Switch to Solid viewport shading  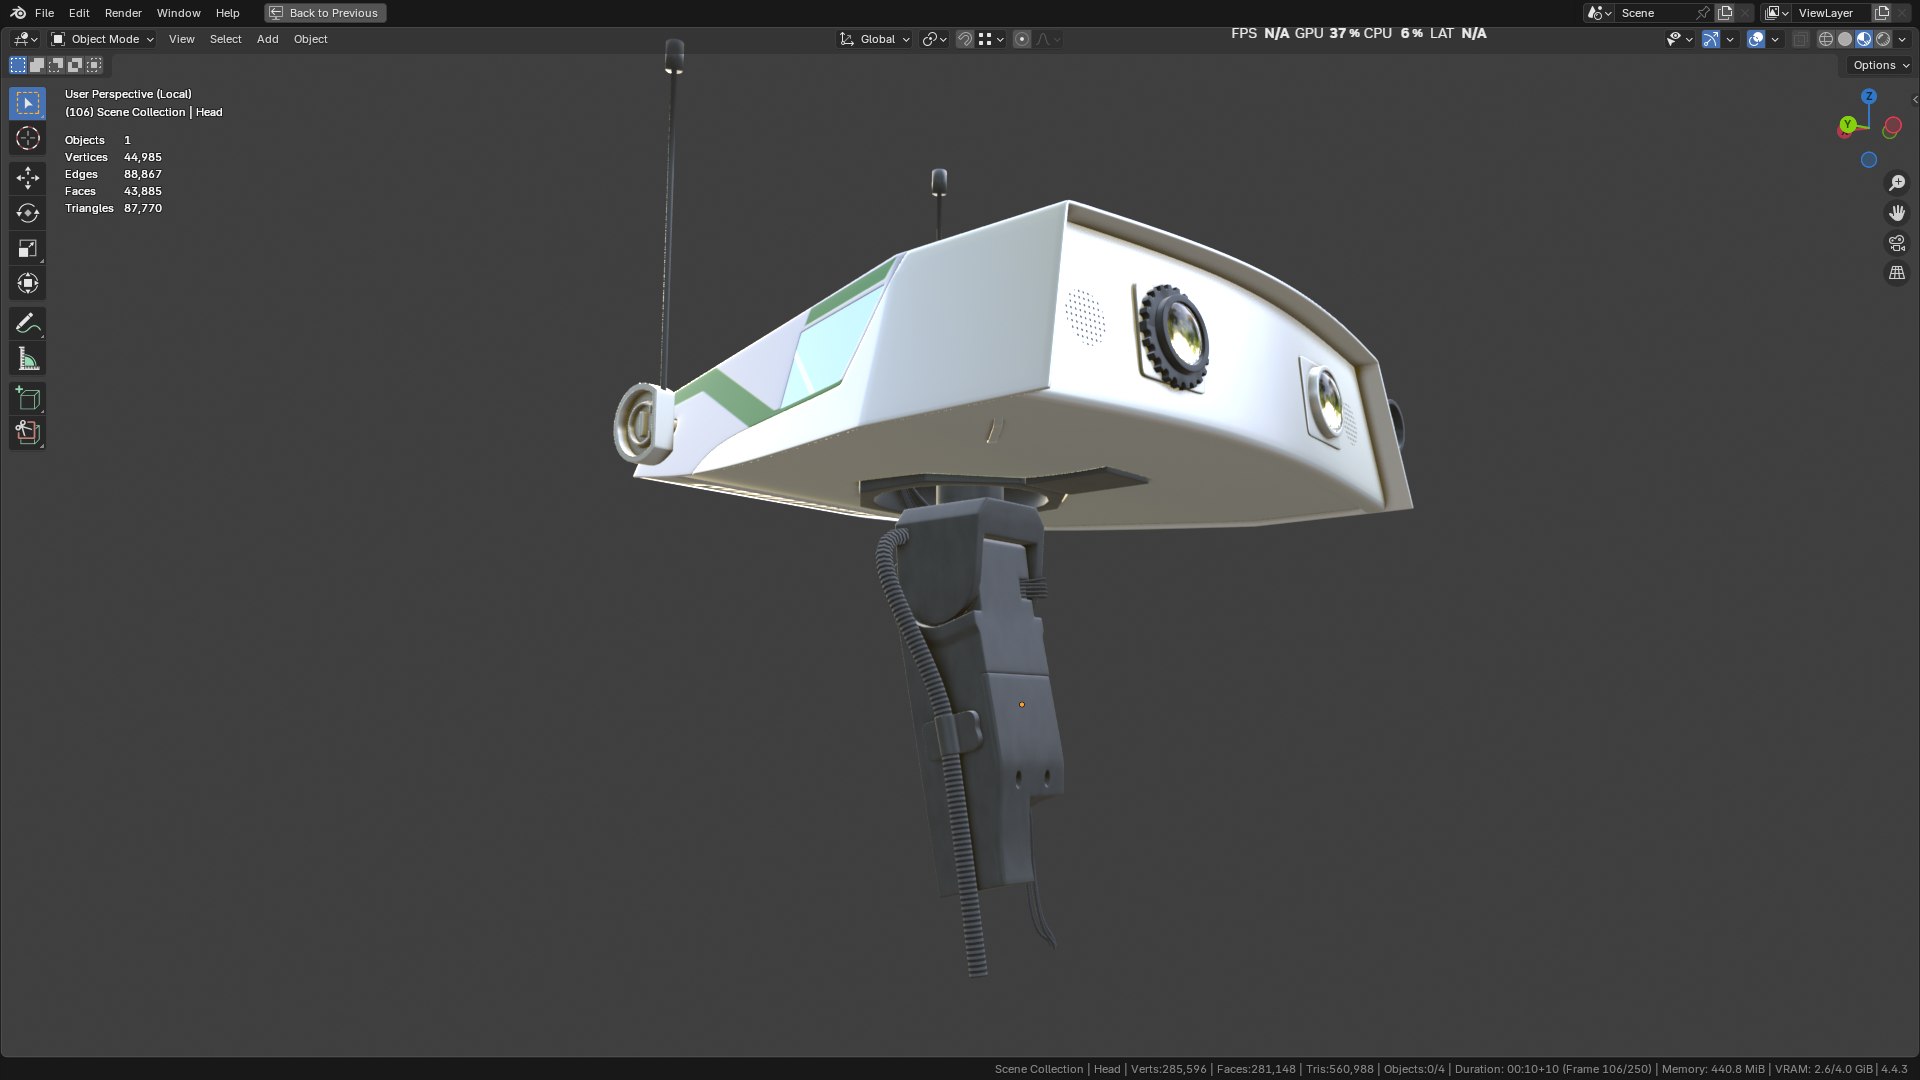tap(1845, 39)
